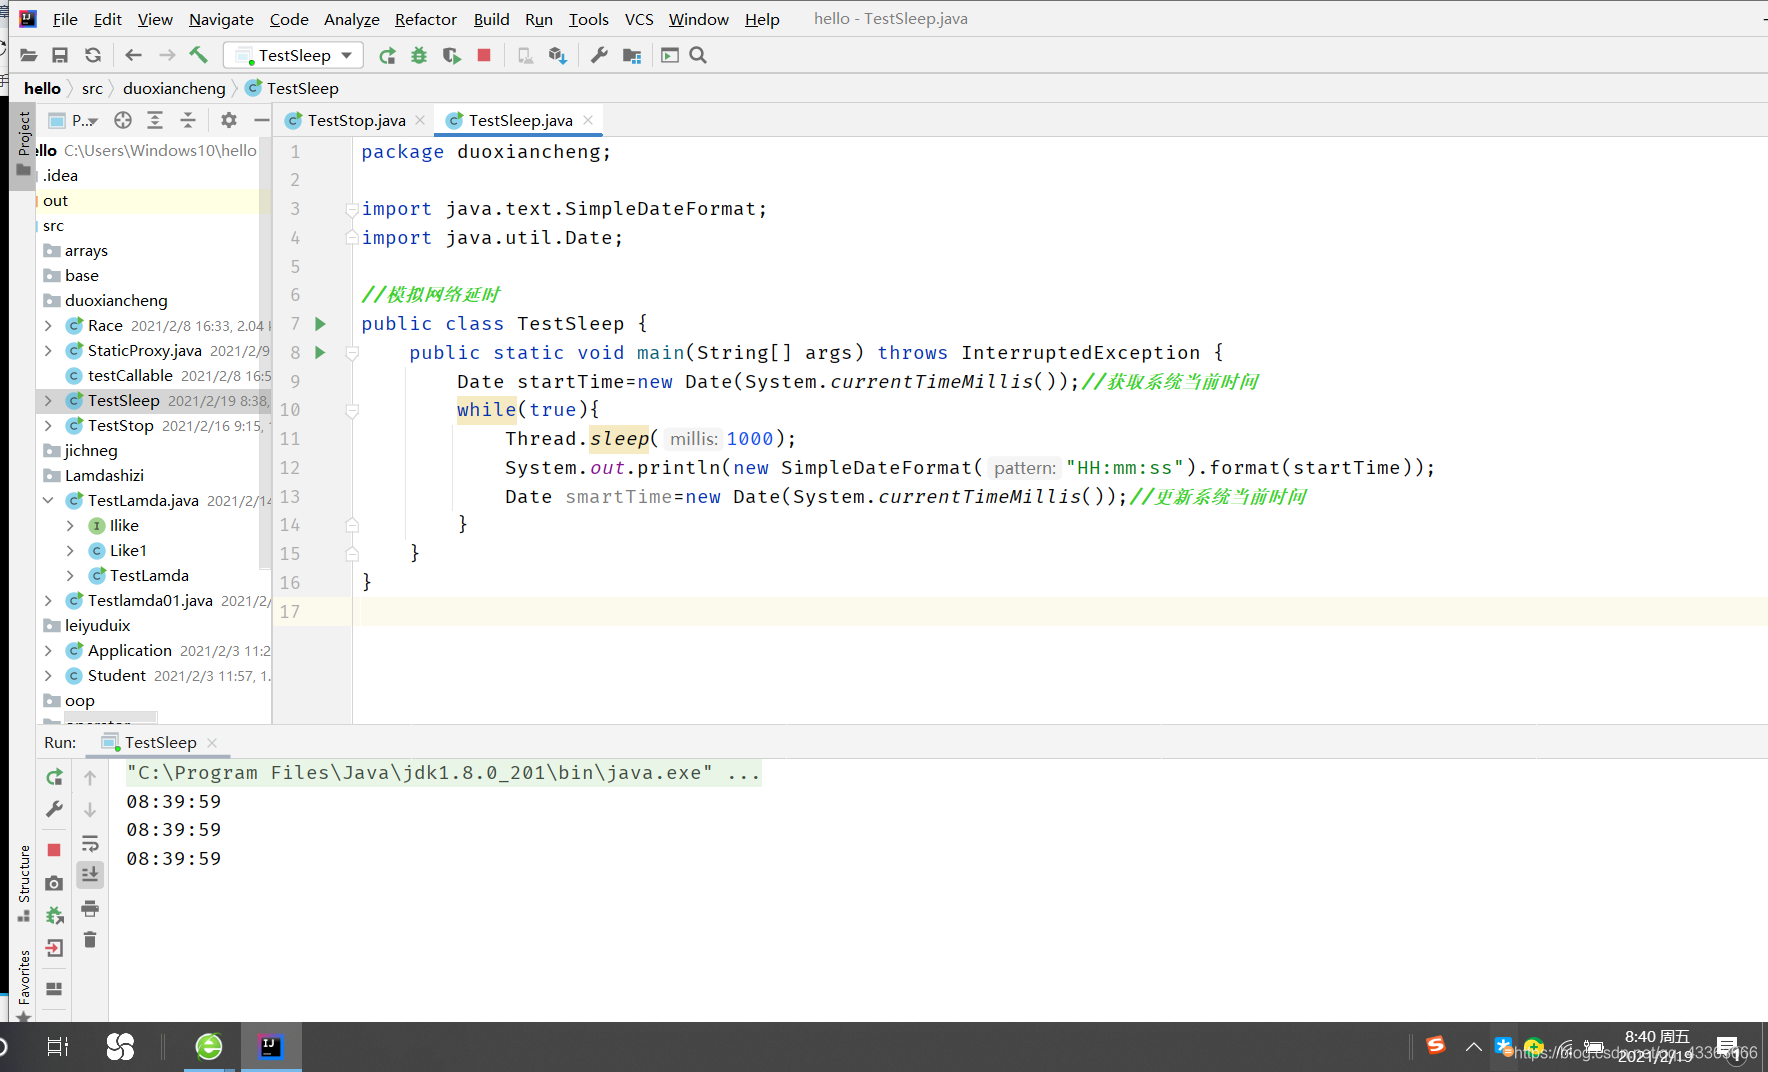The image size is (1768, 1072).
Task: Open the Build menu
Action: 491,19
